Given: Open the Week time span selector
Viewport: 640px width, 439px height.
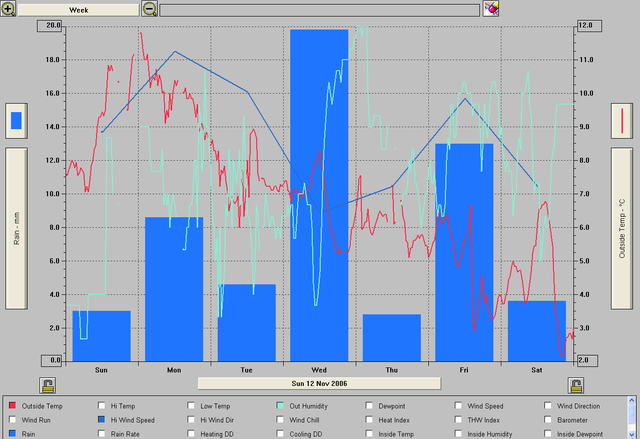Looking at the screenshot, I should pos(78,9).
